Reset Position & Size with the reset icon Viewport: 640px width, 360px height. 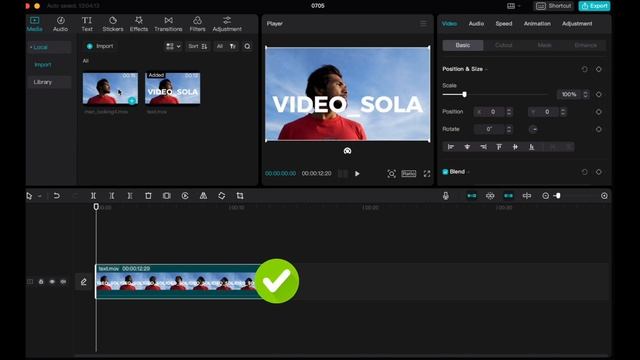click(x=584, y=69)
